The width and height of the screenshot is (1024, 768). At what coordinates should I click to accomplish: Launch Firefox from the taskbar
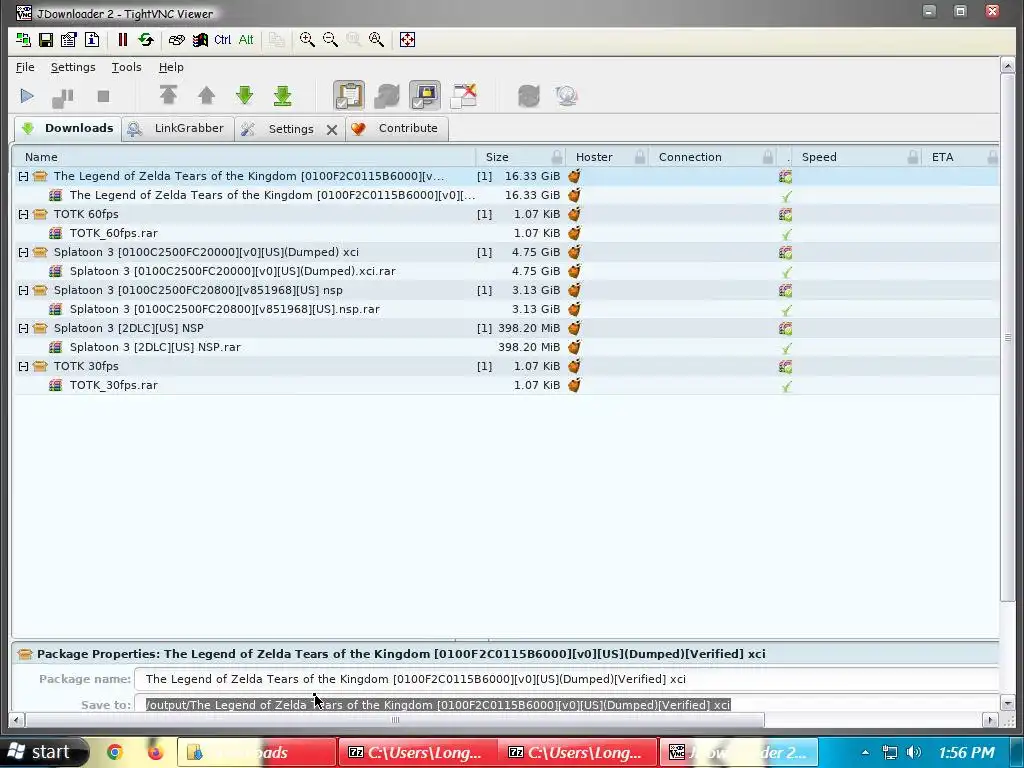(155, 752)
